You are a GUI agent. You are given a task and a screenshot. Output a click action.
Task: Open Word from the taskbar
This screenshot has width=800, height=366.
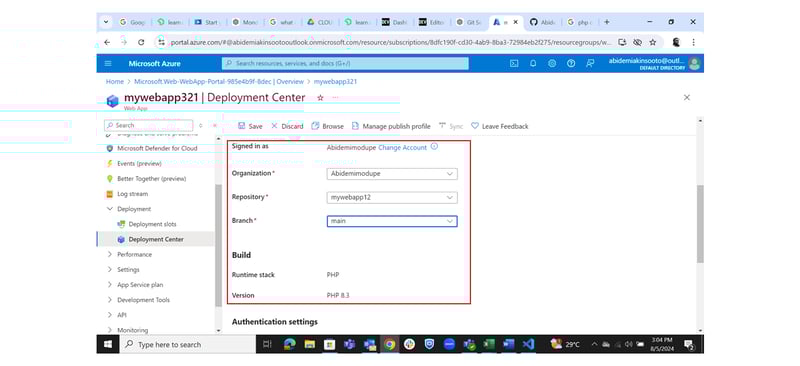[508, 345]
